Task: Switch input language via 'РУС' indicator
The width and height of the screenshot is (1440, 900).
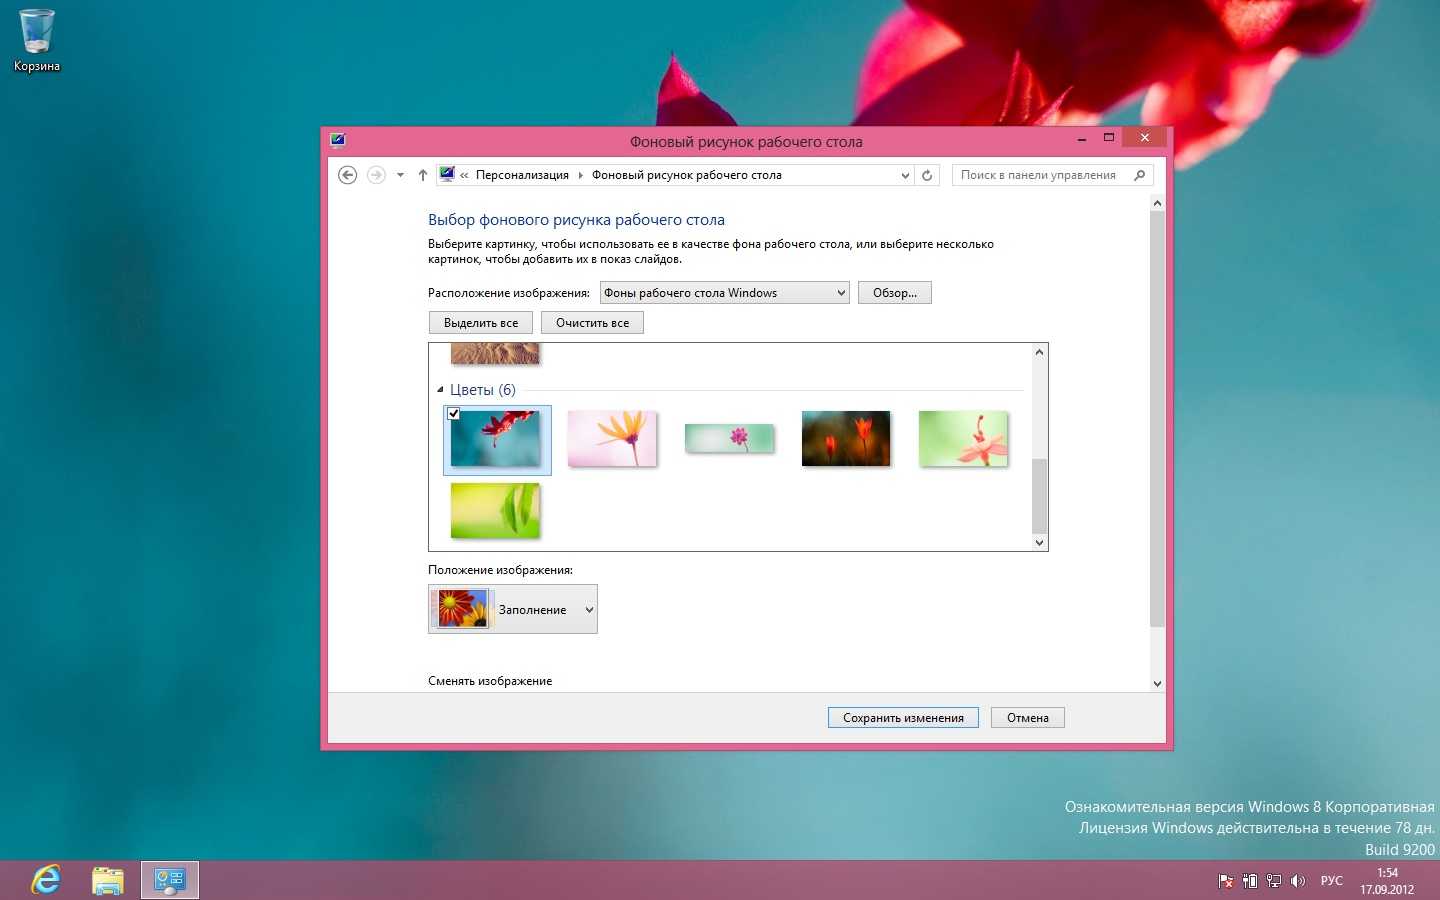Action: tap(1331, 881)
